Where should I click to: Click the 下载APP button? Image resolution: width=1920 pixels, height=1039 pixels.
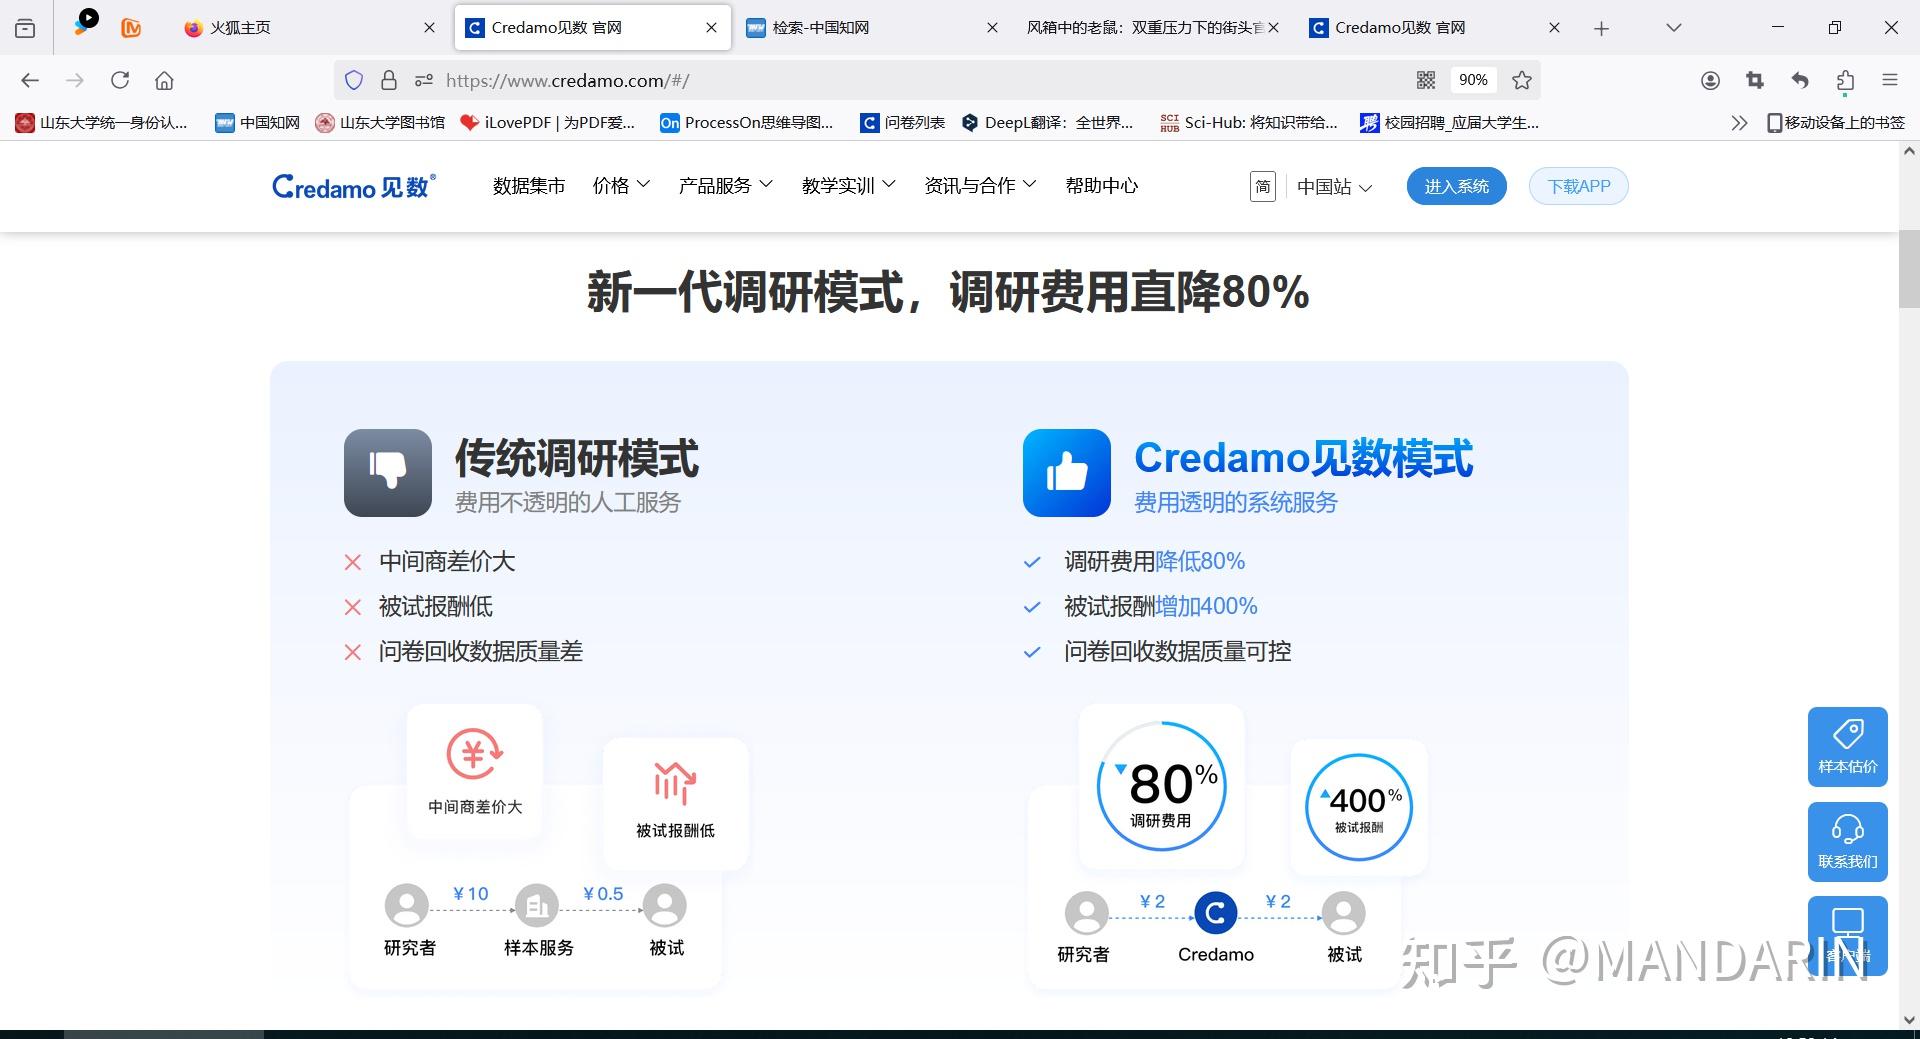(x=1578, y=186)
